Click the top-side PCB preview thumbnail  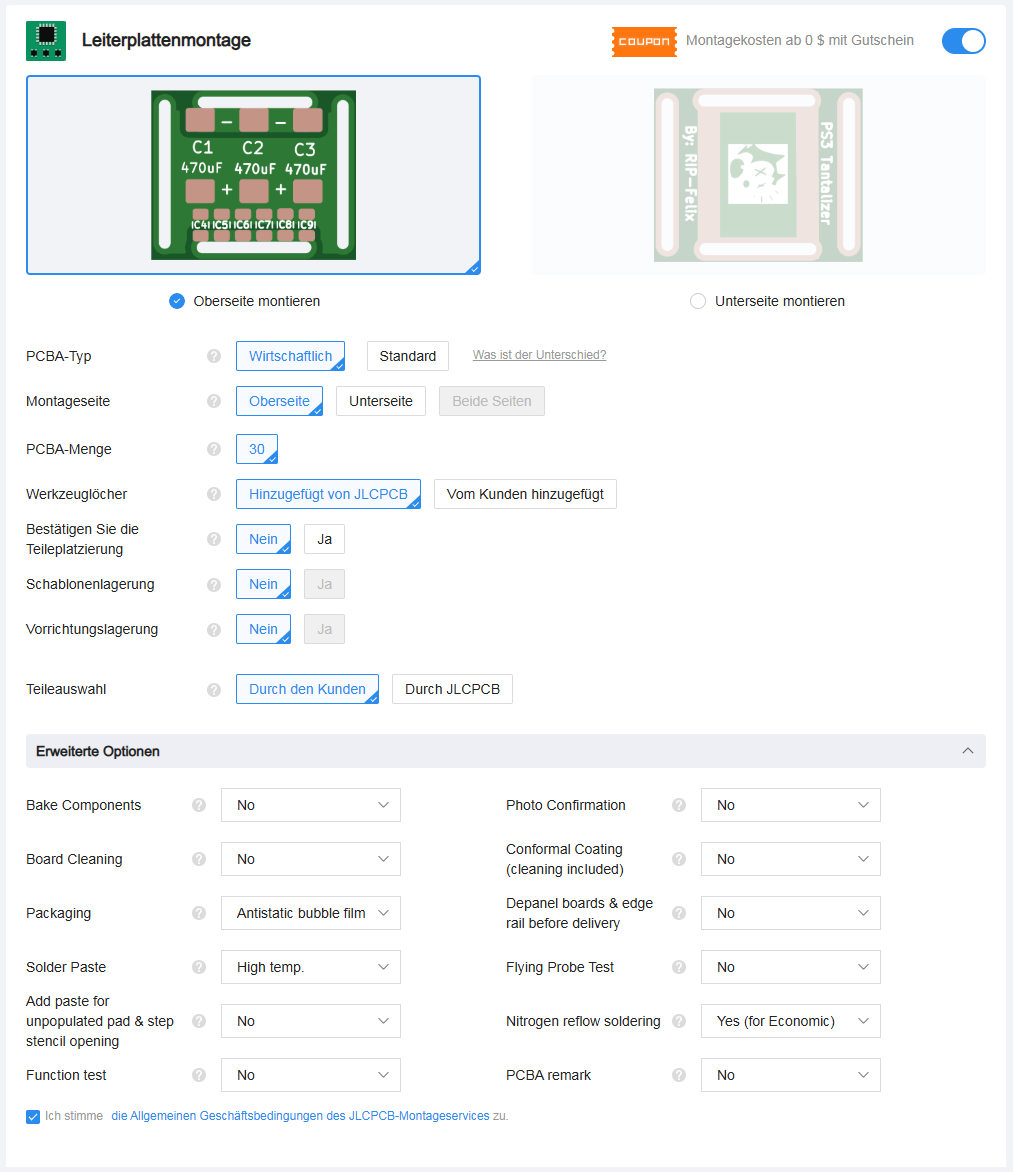pyautogui.click(x=253, y=175)
